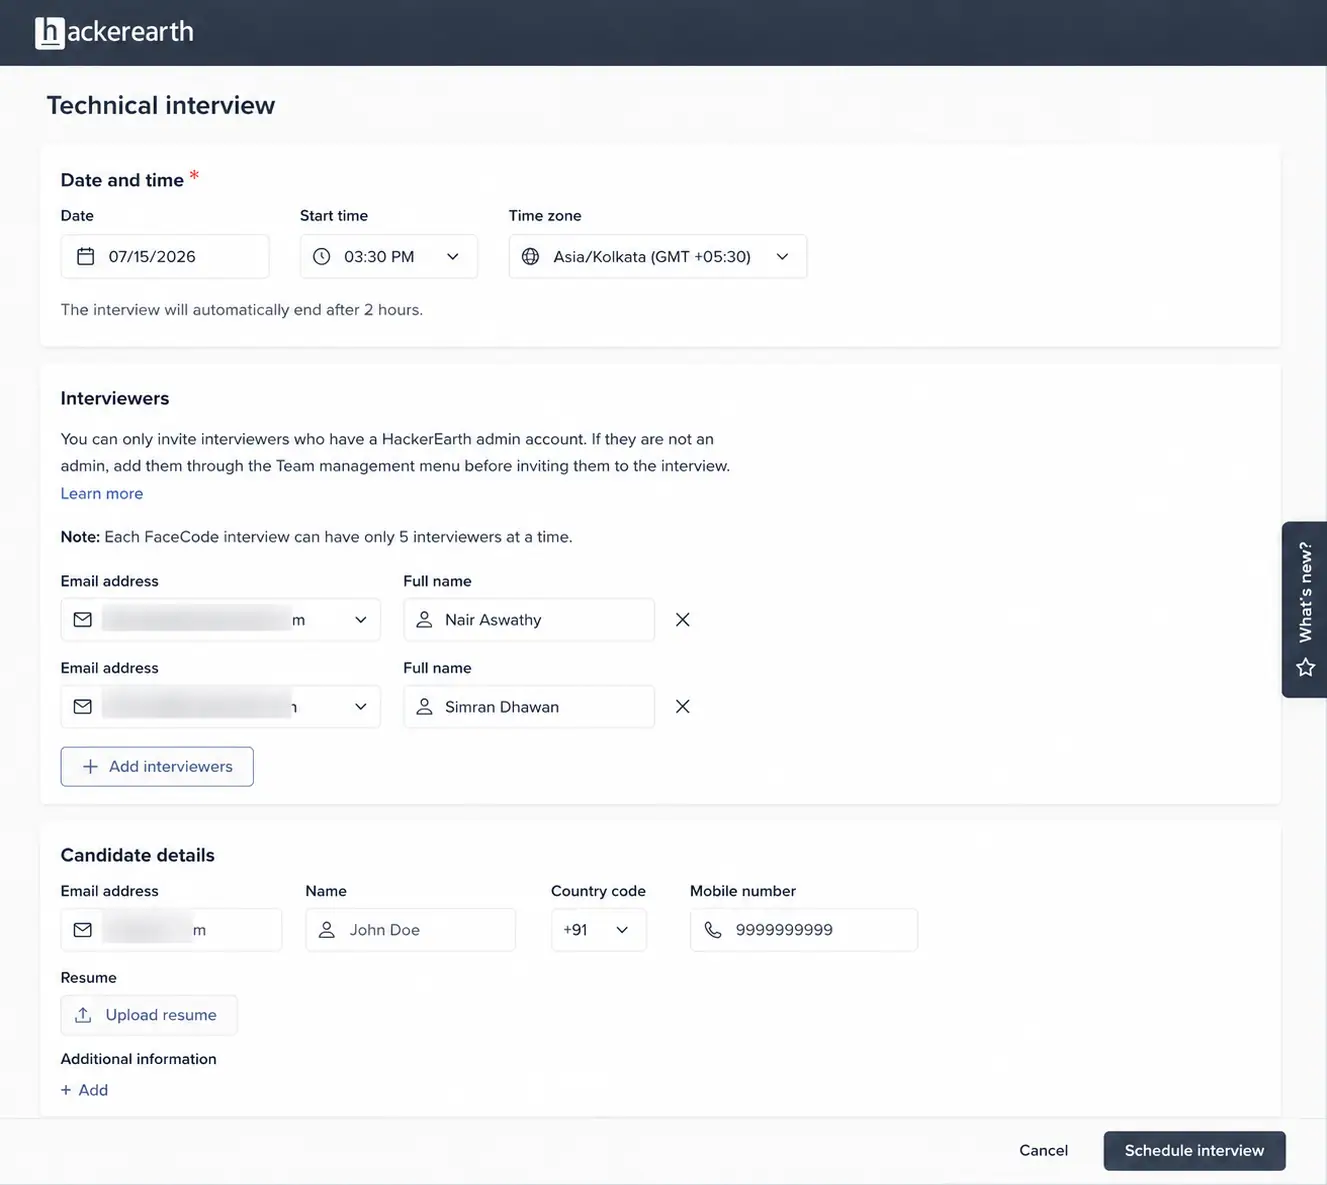Expand the Time zone dropdown
Screen dimensions: 1327x1185
pyautogui.click(x=658, y=257)
